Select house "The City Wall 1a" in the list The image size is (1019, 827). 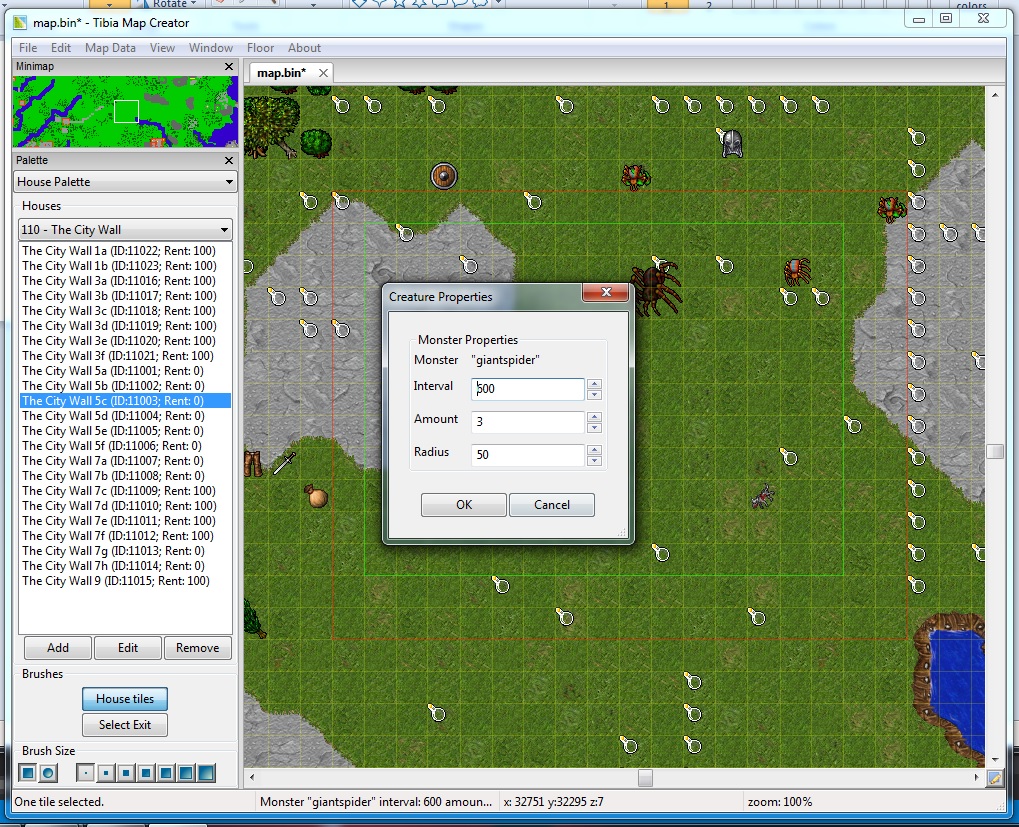[x=125, y=251]
